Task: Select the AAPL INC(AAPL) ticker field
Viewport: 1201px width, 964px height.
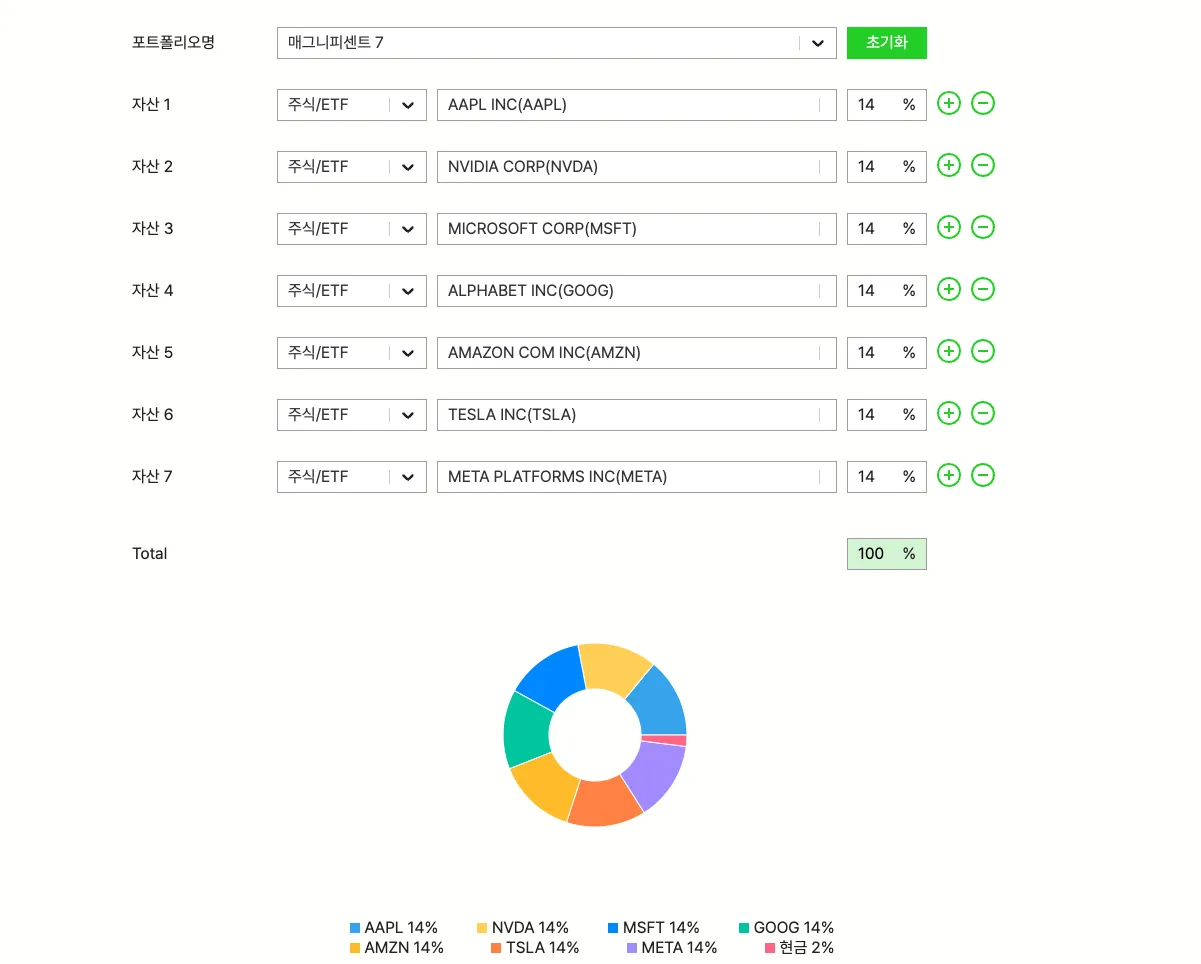Action: click(x=637, y=105)
